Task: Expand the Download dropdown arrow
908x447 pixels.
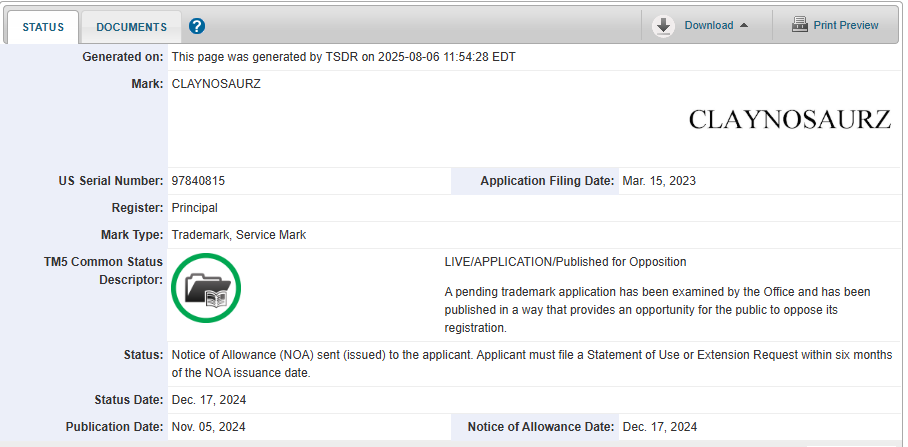Action: tap(744, 25)
